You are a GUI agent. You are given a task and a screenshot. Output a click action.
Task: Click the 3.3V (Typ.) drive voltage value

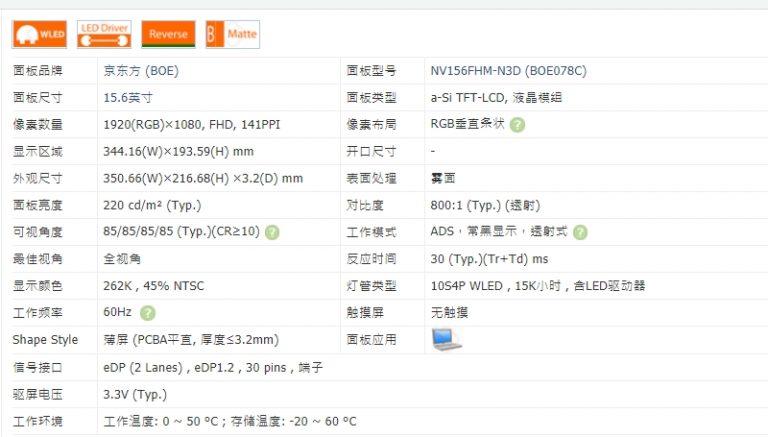(x=137, y=394)
